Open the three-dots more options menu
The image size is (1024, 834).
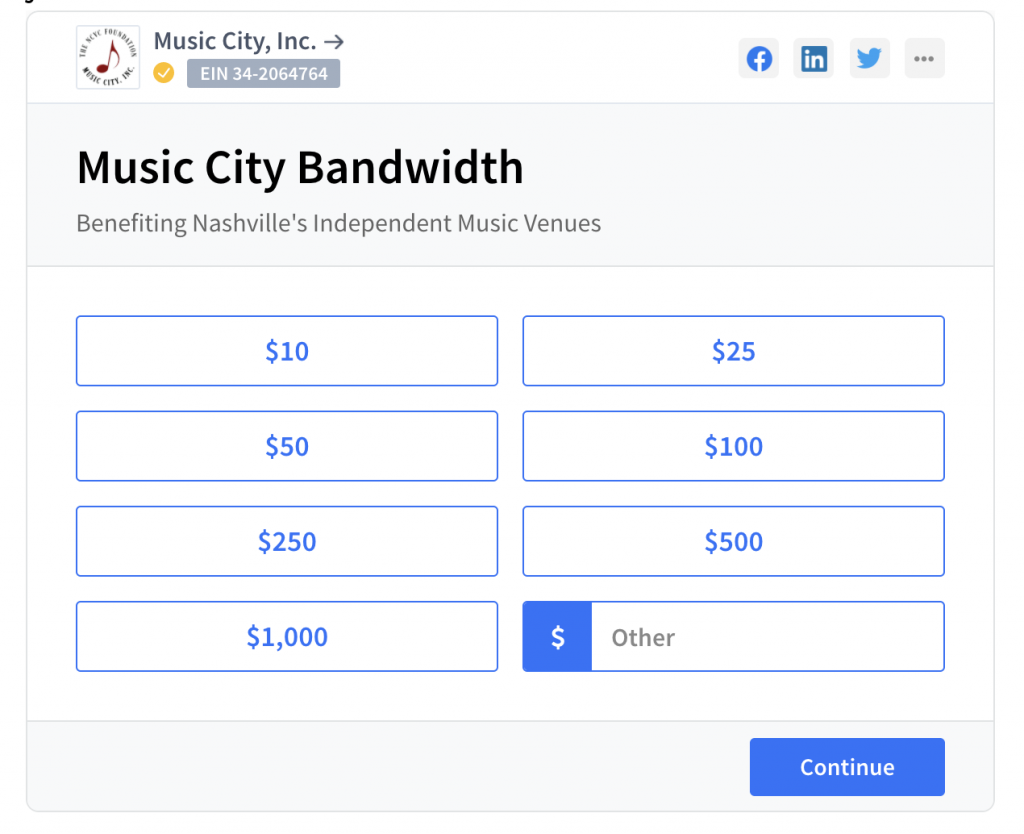pyautogui.click(x=924, y=59)
